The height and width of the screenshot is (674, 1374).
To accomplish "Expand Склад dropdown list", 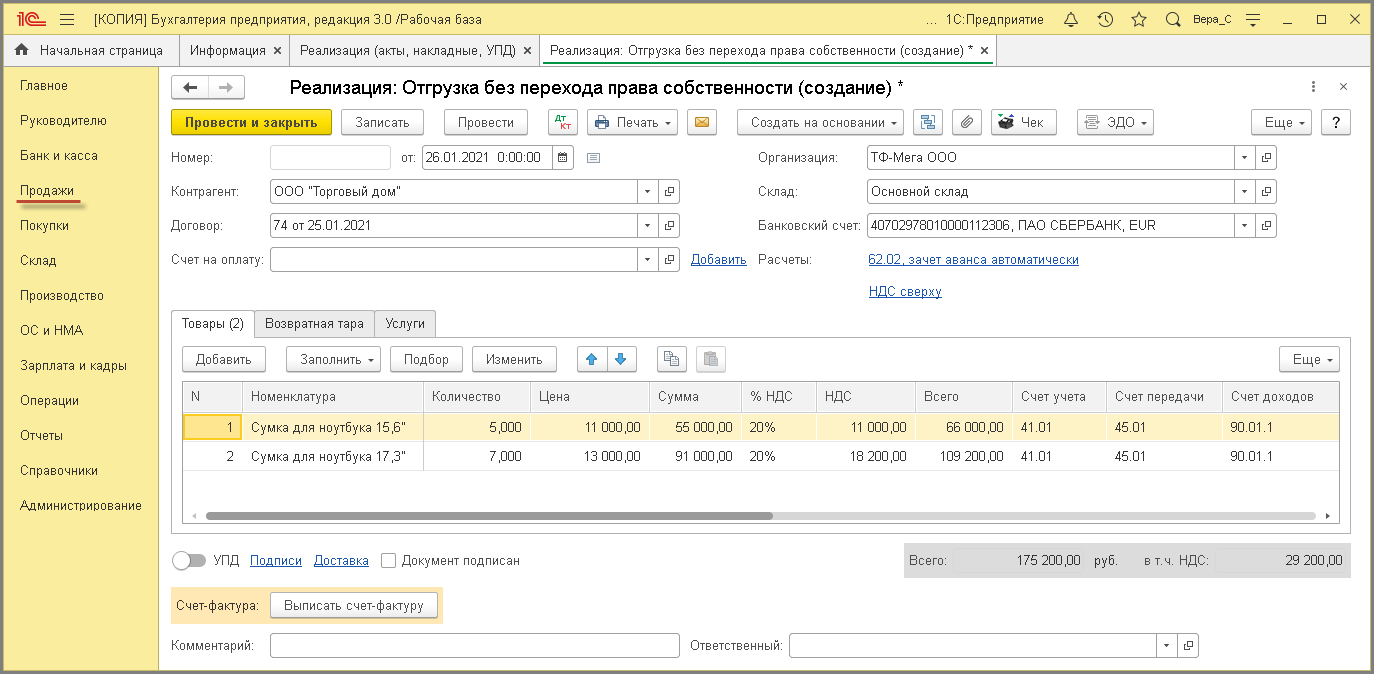I will click(1244, 191).
